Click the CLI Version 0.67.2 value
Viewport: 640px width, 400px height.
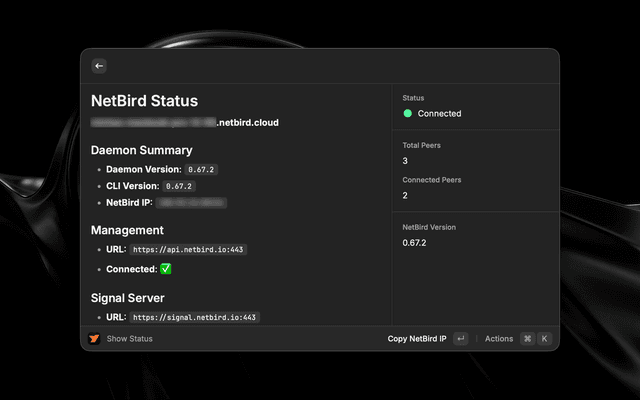179,186
